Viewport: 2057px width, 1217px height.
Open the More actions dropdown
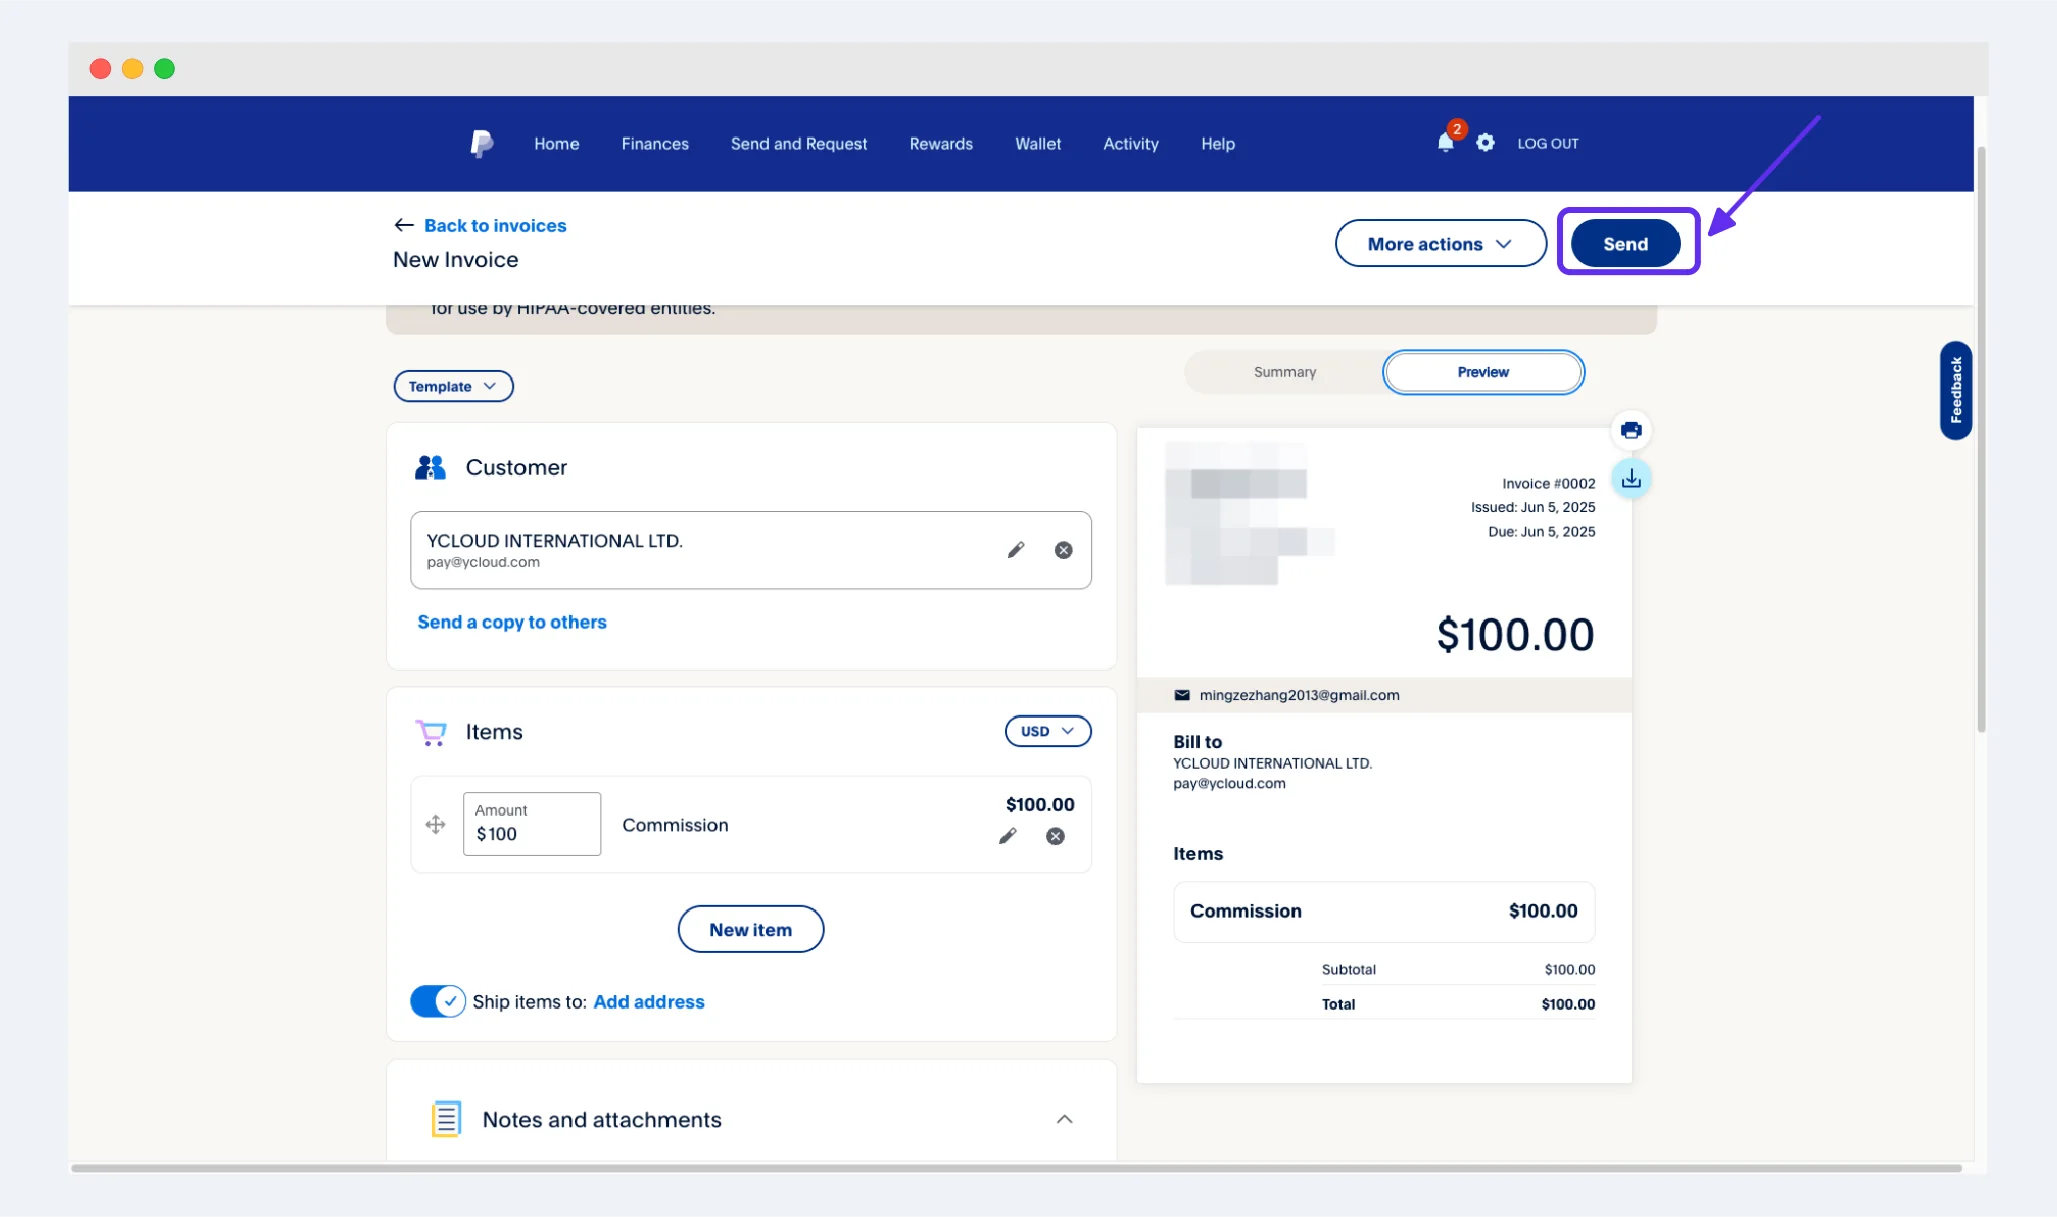[1441, 243]
